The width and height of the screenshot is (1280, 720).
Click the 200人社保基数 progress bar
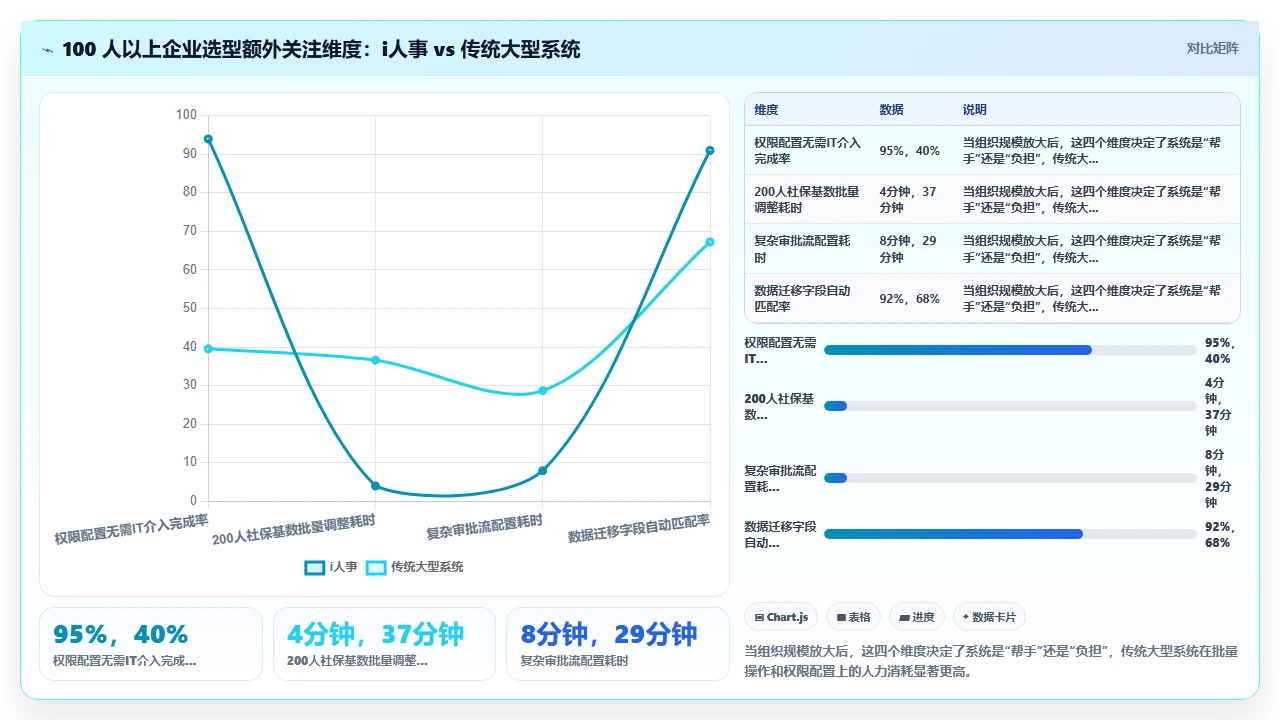pos(1010,406)
